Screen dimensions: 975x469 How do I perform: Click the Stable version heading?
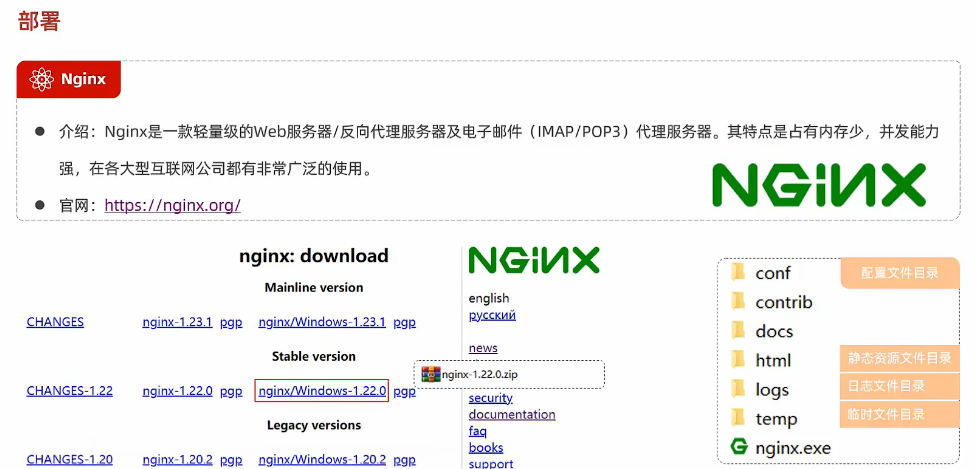pos(313,356)
